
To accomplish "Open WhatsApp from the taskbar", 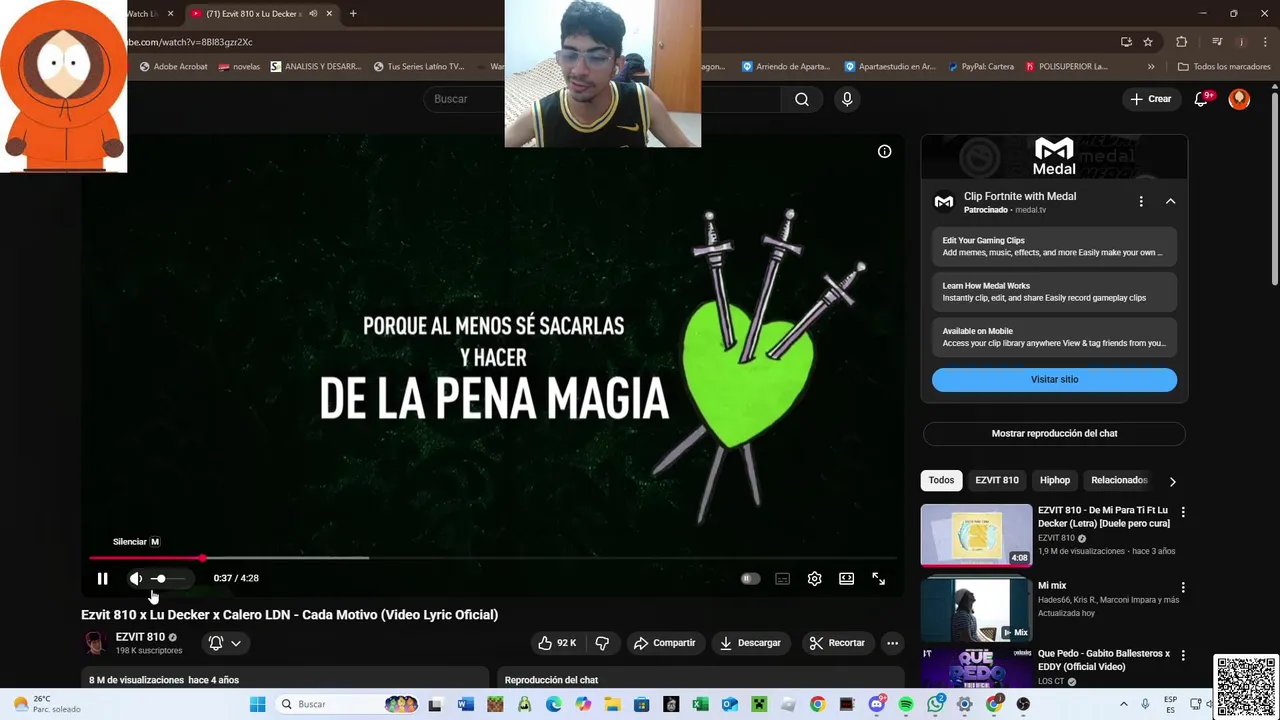I will 935,704.
